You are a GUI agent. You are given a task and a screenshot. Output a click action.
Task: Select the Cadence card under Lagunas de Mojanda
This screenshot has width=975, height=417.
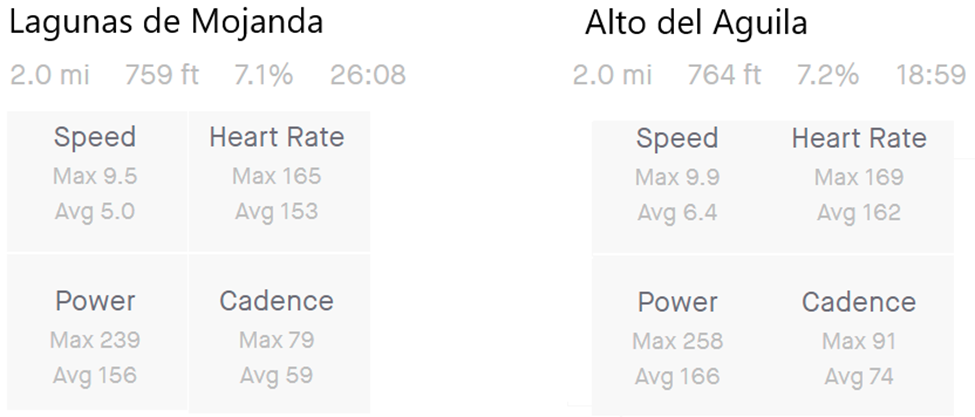pyautogui.click(x=279, y=334)
